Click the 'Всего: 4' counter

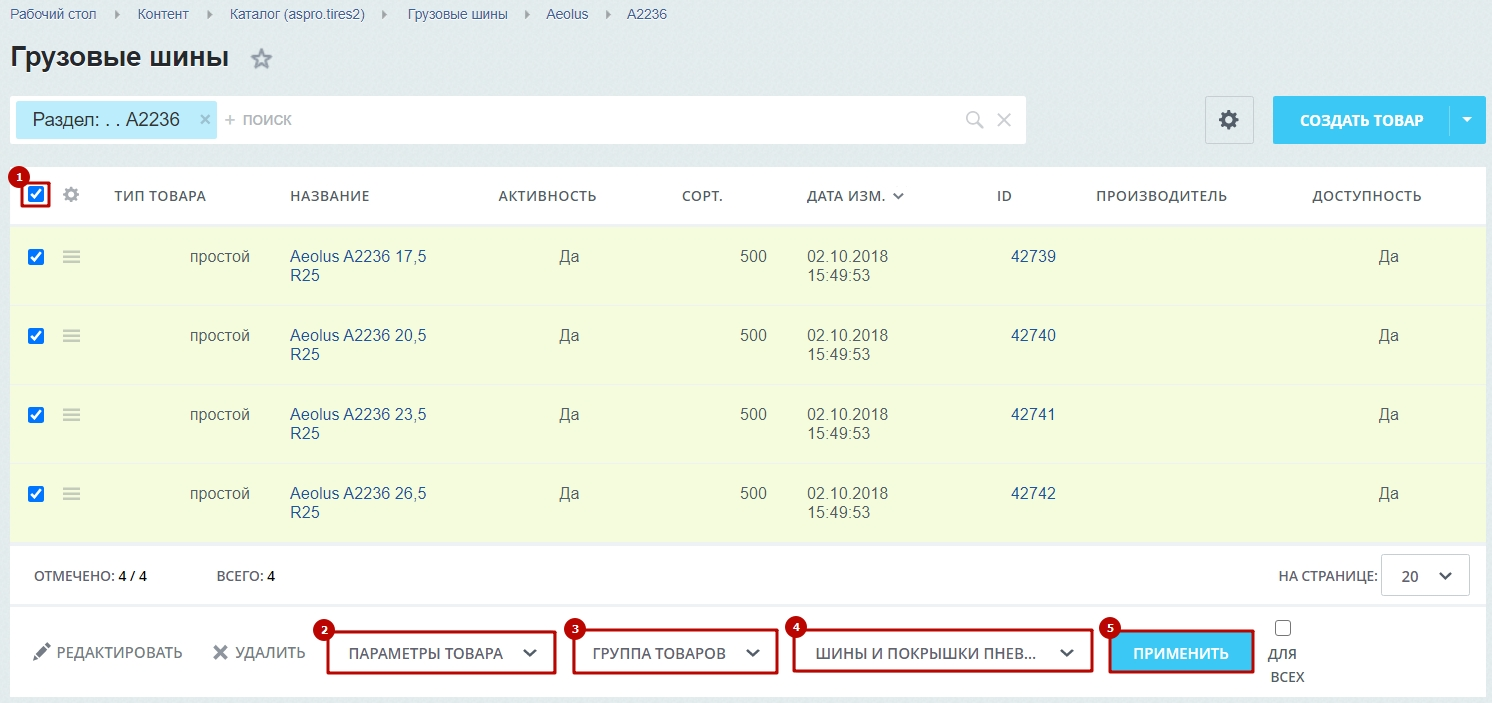(246, 576)
